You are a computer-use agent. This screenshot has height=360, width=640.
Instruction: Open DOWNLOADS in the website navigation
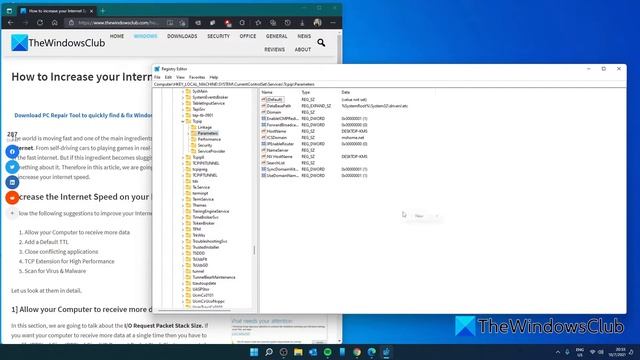182,36
